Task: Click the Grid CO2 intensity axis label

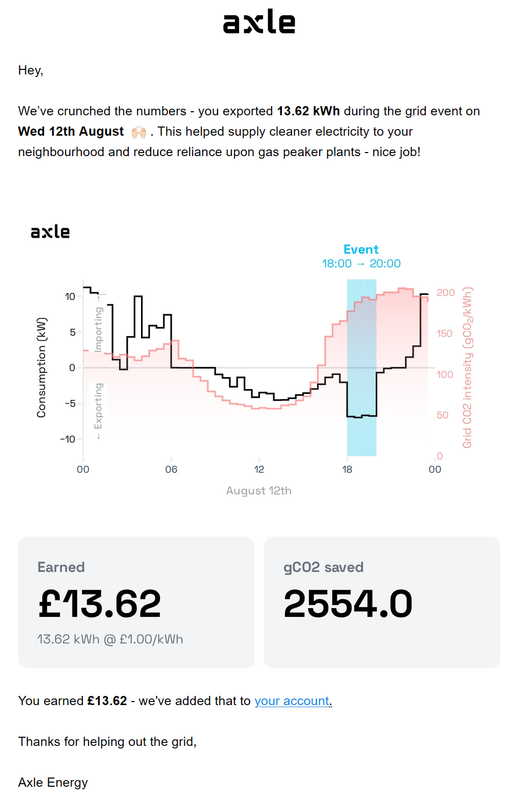Action: tap(467, 367)
